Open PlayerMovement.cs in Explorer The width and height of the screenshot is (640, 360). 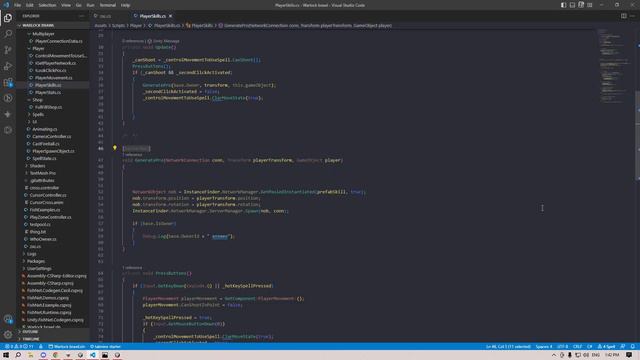53,78
